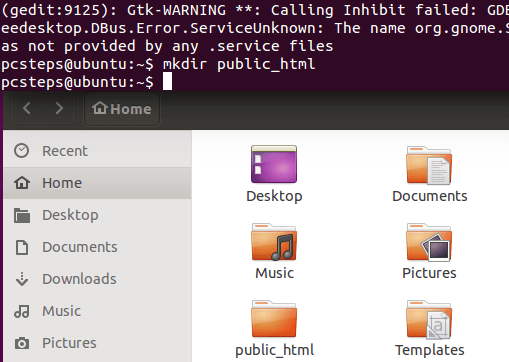Image resolution: width=509 pixels, height=362 pixels.
Task: Click the Home path bar button
Action: click(122, 109)
